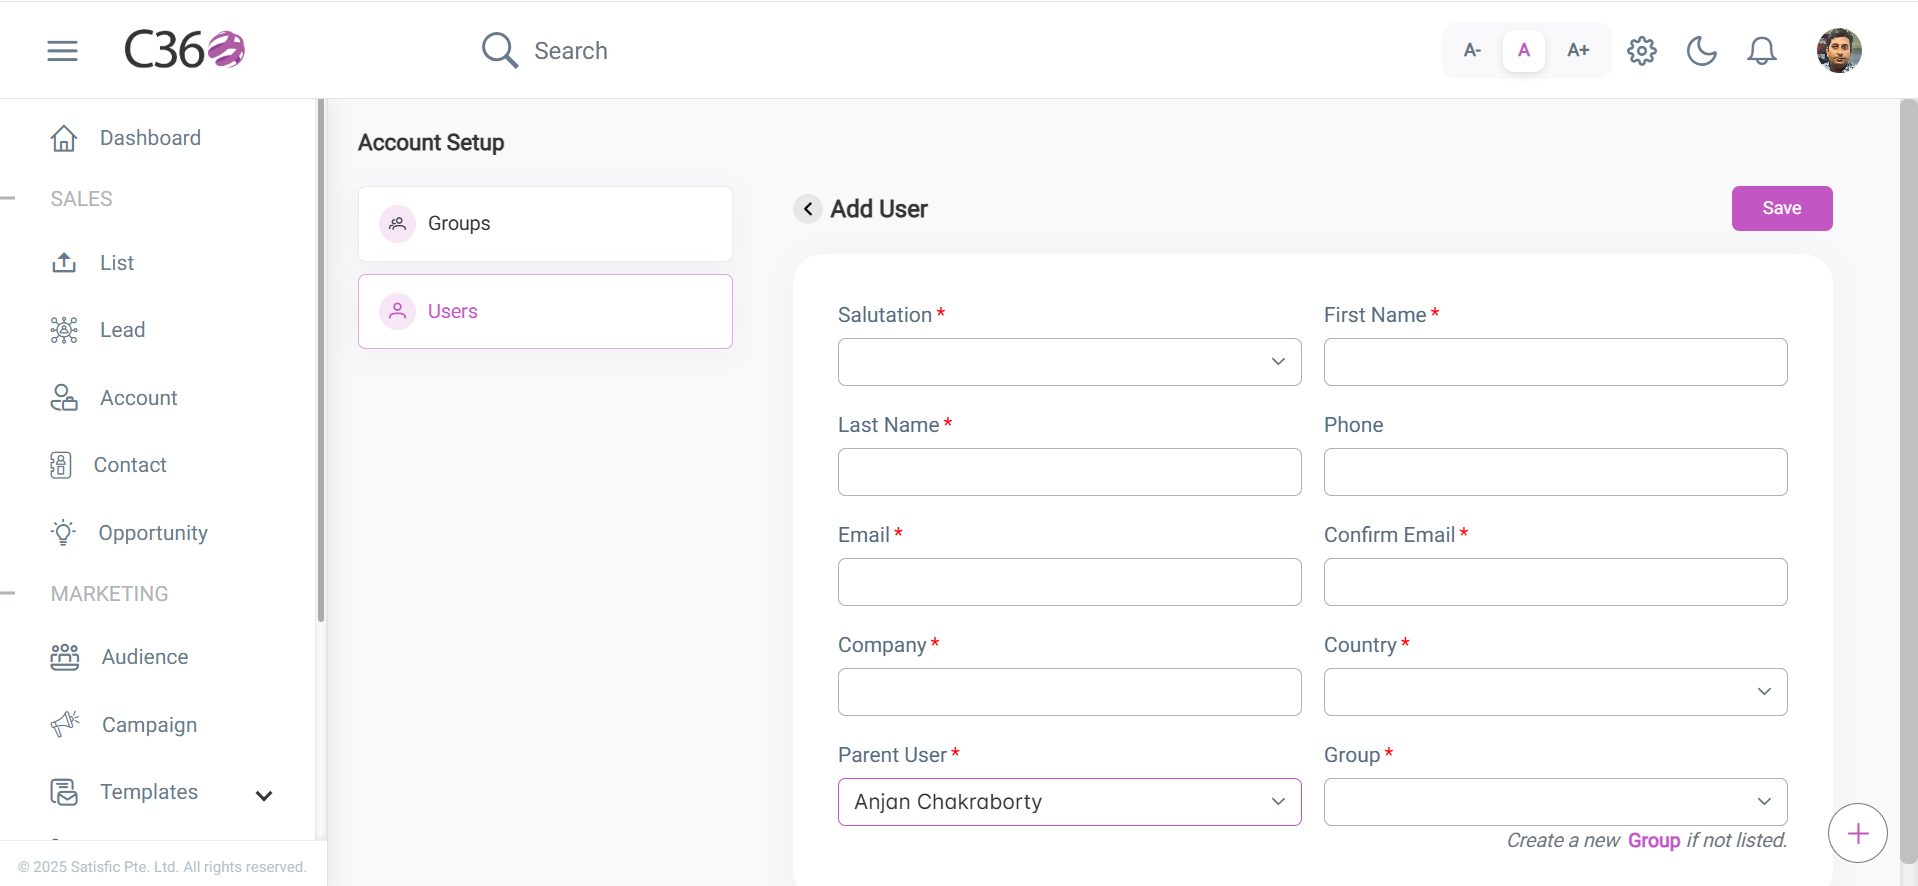Increase font size with A+ button
This screenshot has width=1918, height=886.
click(1578, 50)
